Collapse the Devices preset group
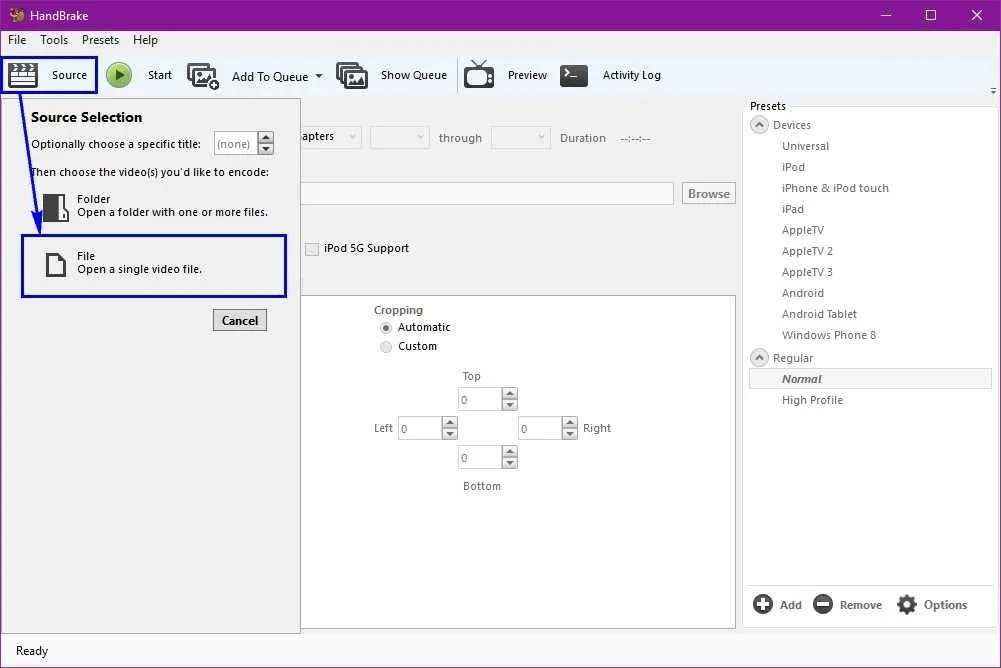 [759, 125]
